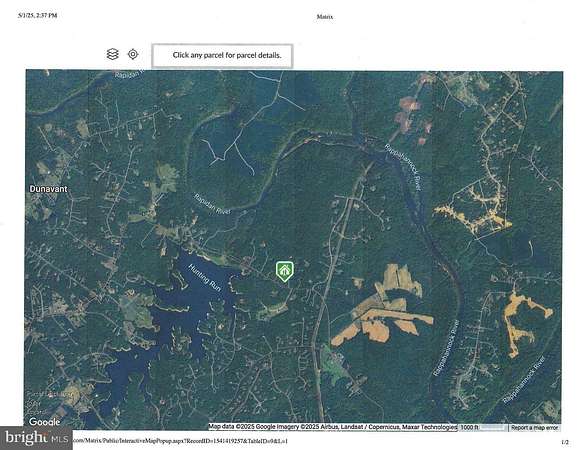Image resolution: width=583 pixels, height=450 pixels.
Task: Click the 'Click any parcel for parcel details' box
Action: point(222,56)
